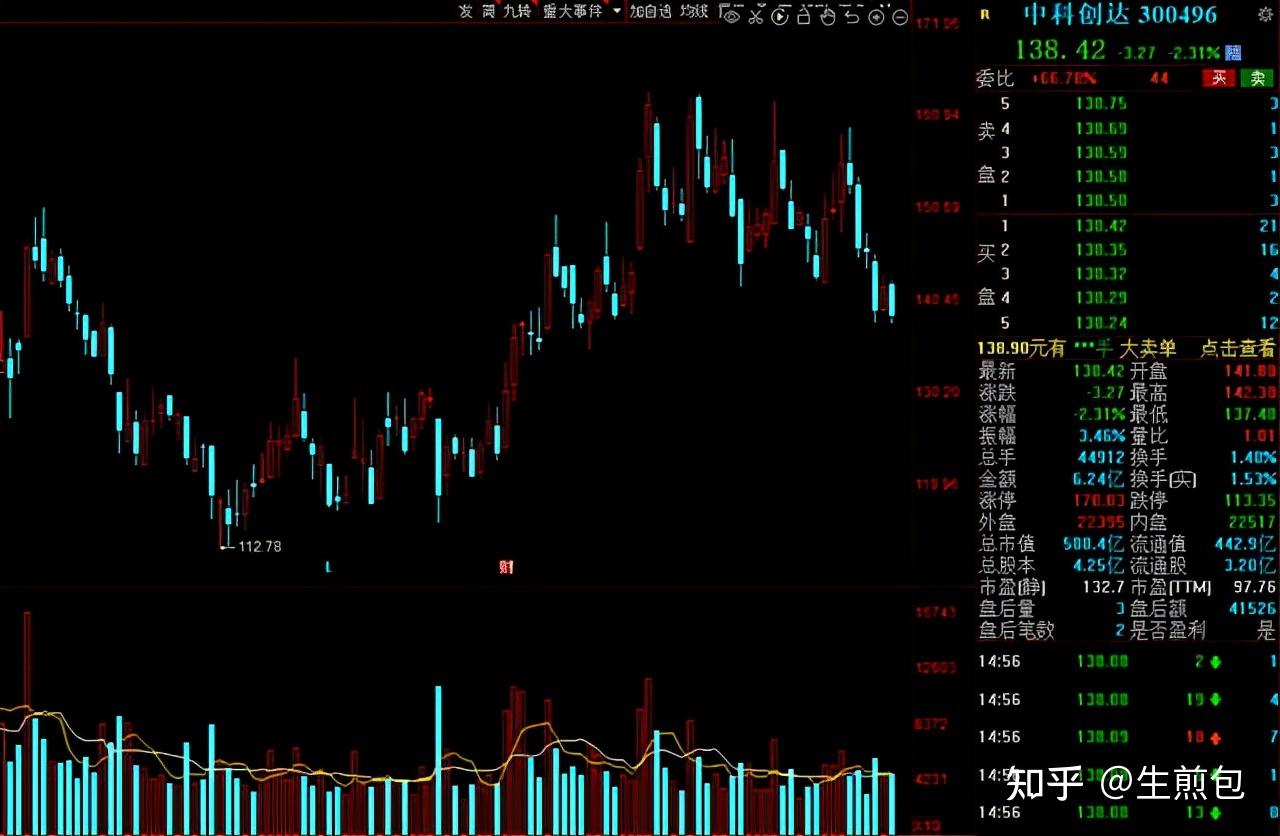The image size is (1280, 836).
Task: Click the 盘后笔数 after-hours trades label
Action: (1016, 631)
